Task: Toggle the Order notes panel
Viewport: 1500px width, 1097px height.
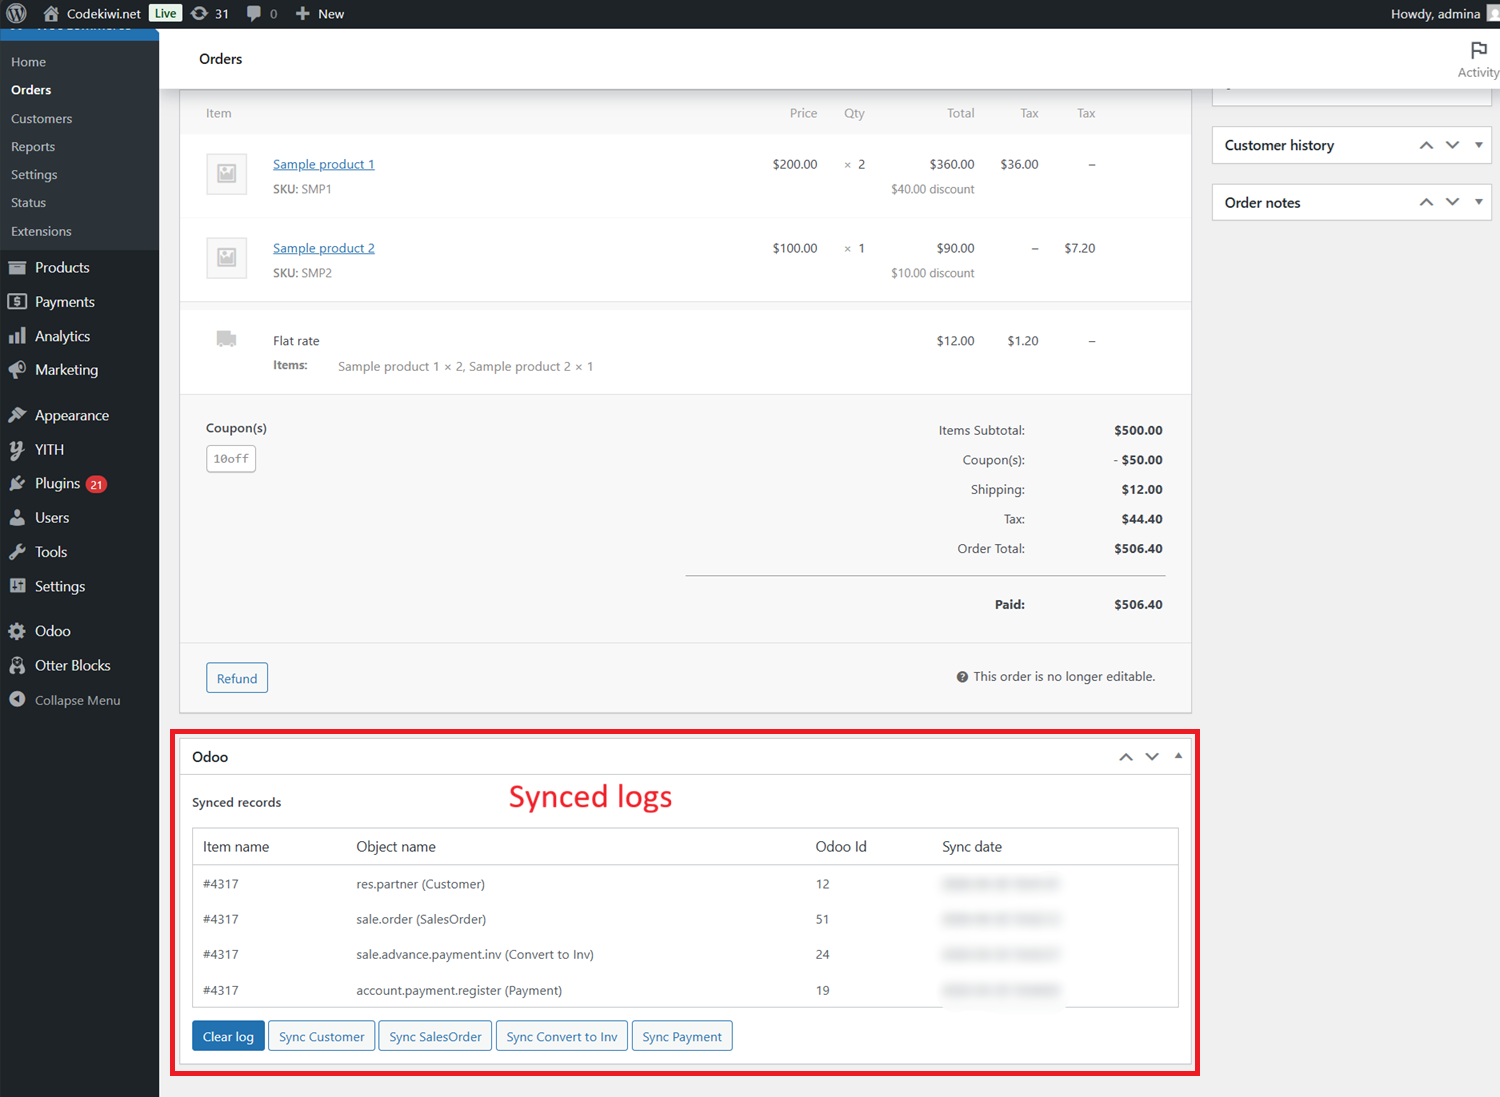Action: point(1478,202)
